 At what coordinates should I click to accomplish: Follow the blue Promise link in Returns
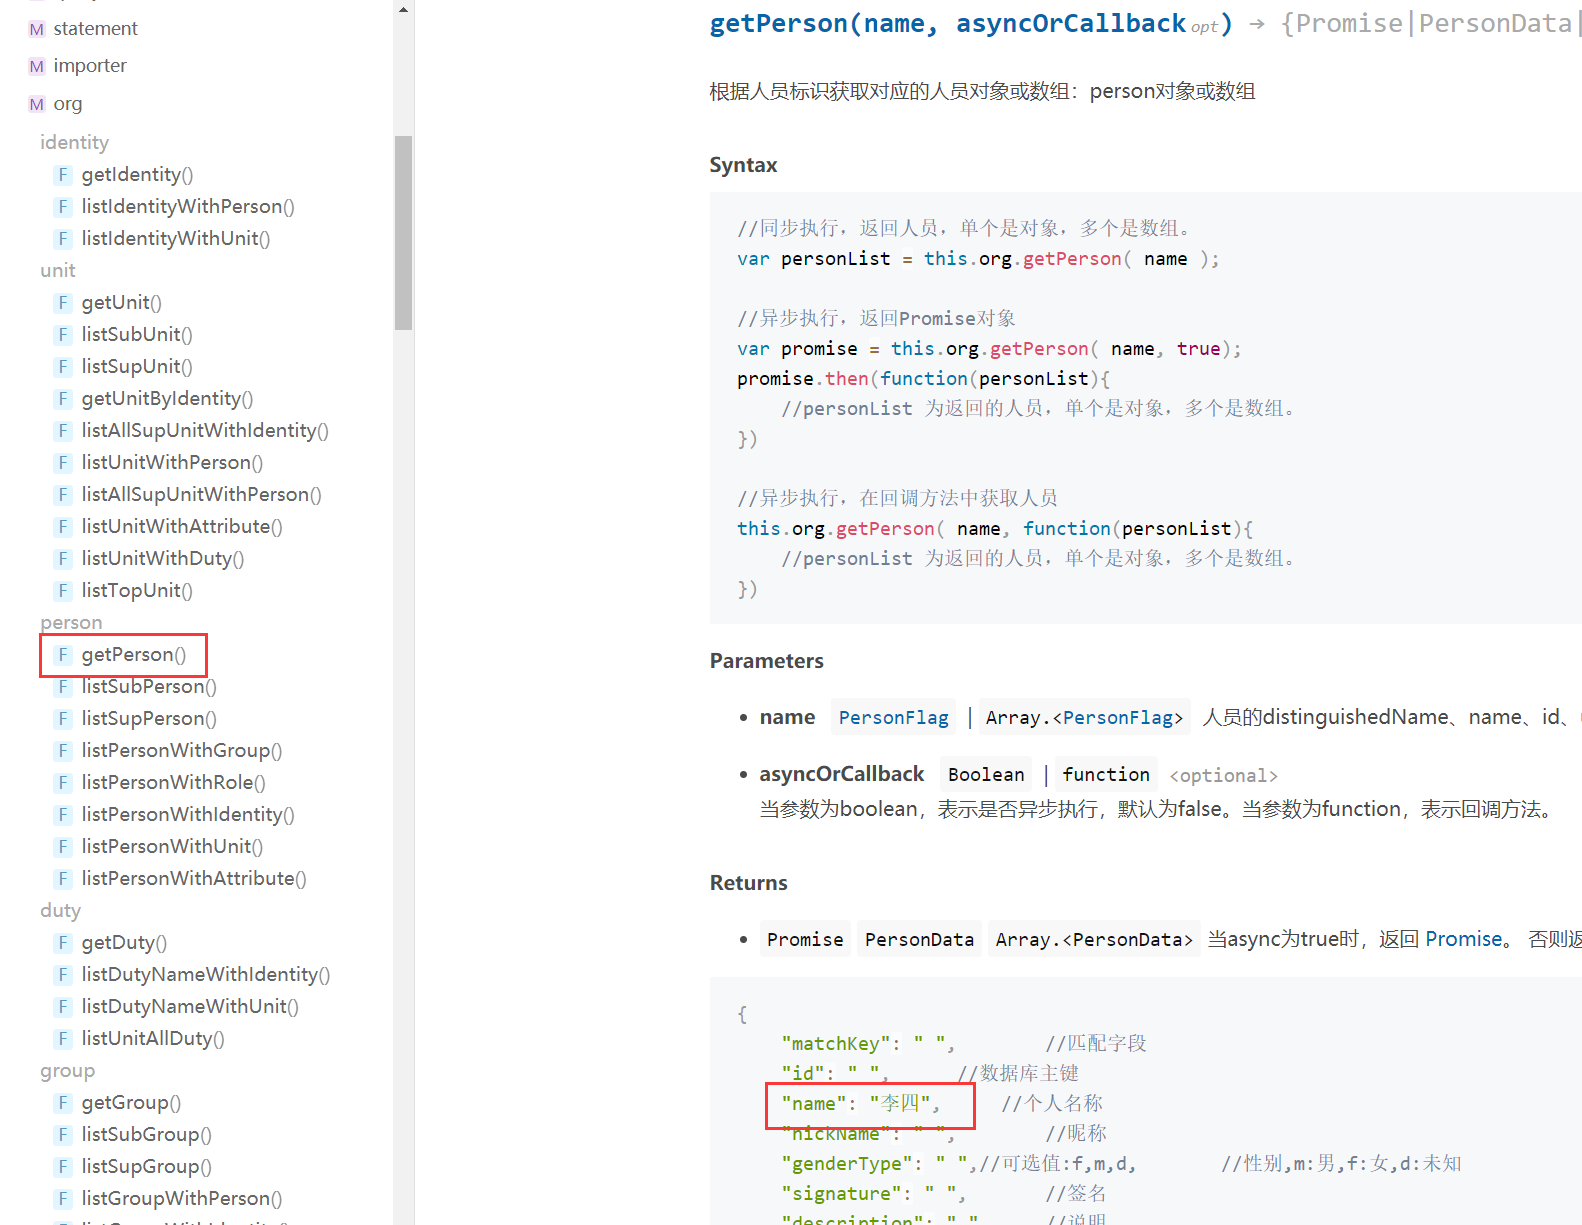click(1463, 939)
